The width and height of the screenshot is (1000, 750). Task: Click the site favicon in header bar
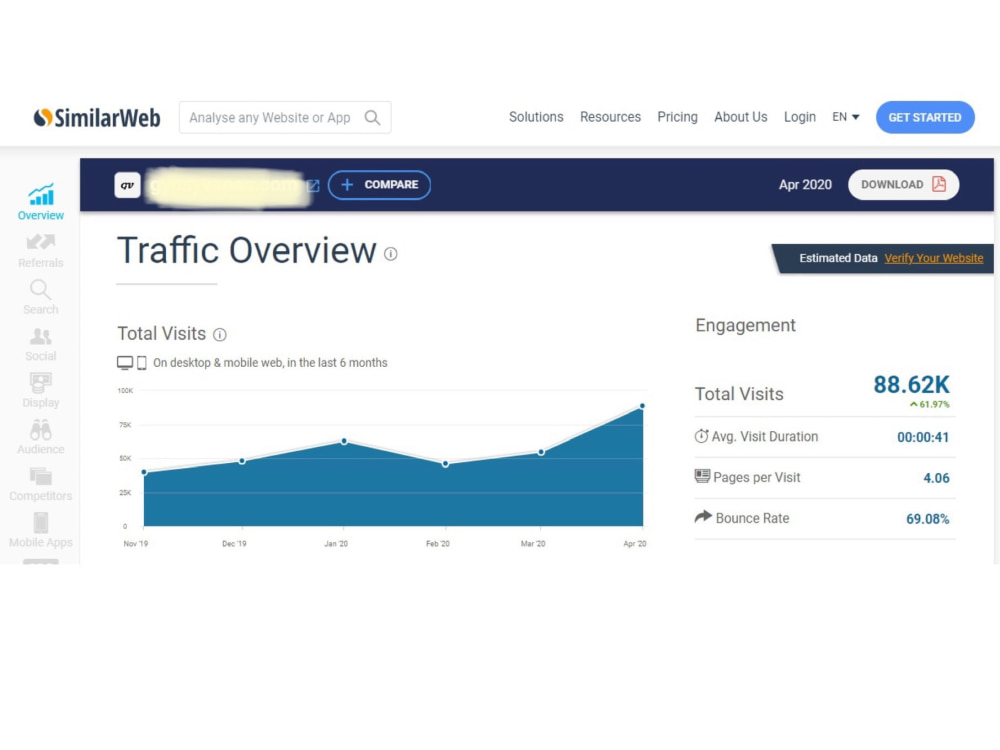tap(128, 185)
